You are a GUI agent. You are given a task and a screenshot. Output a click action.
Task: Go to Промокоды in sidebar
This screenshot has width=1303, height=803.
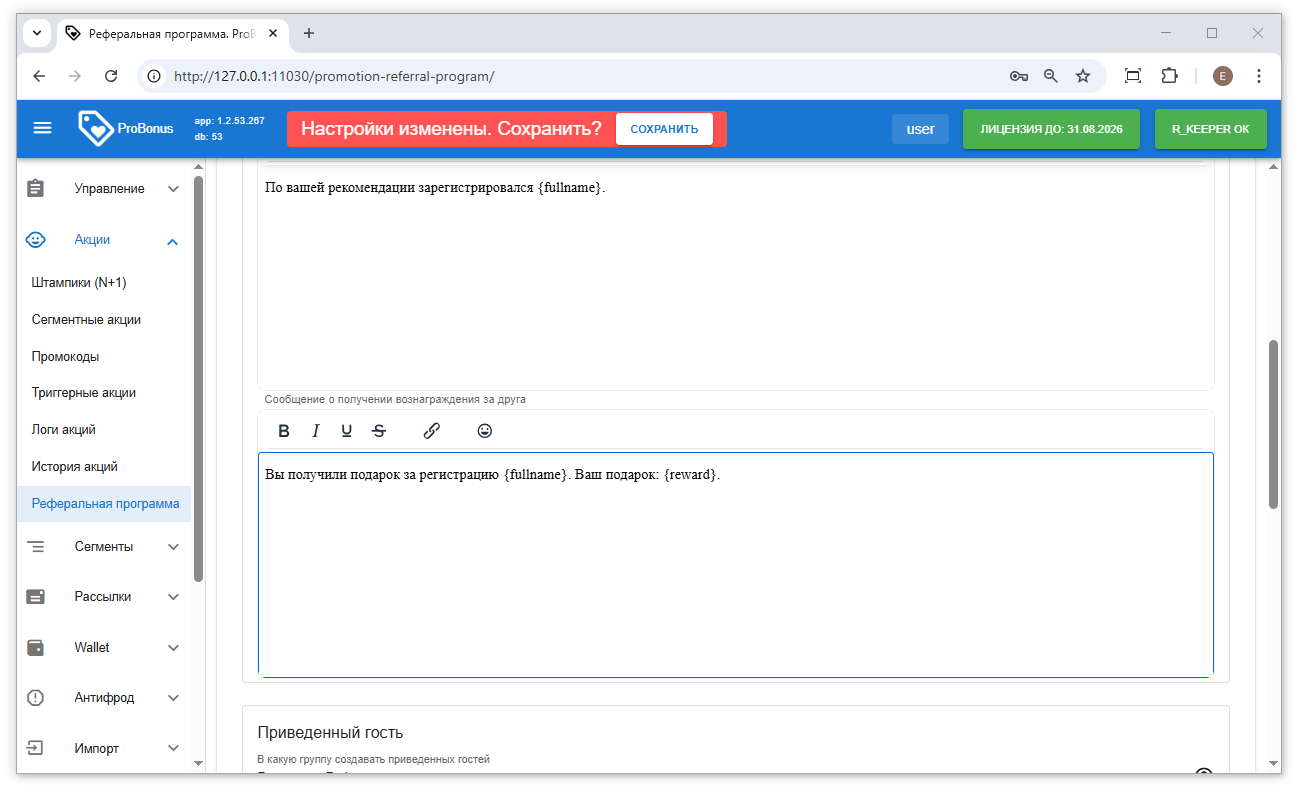(x=65, y=357)
